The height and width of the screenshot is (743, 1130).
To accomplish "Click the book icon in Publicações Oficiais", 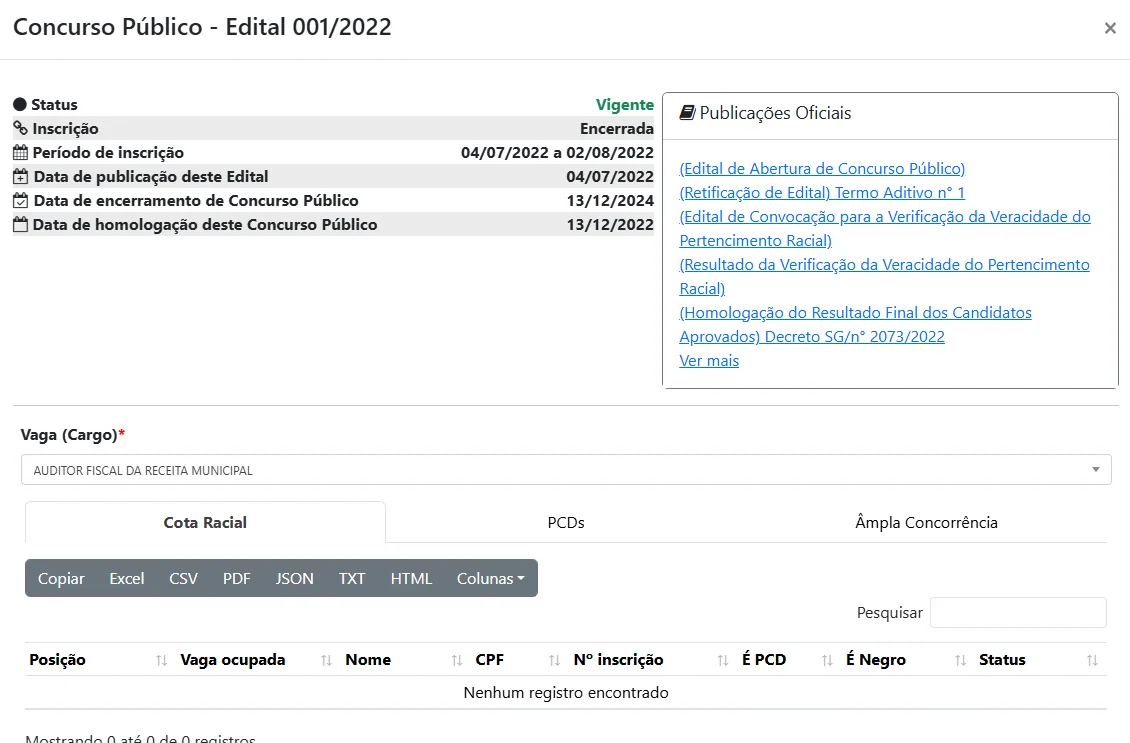I will coord(688,112).
